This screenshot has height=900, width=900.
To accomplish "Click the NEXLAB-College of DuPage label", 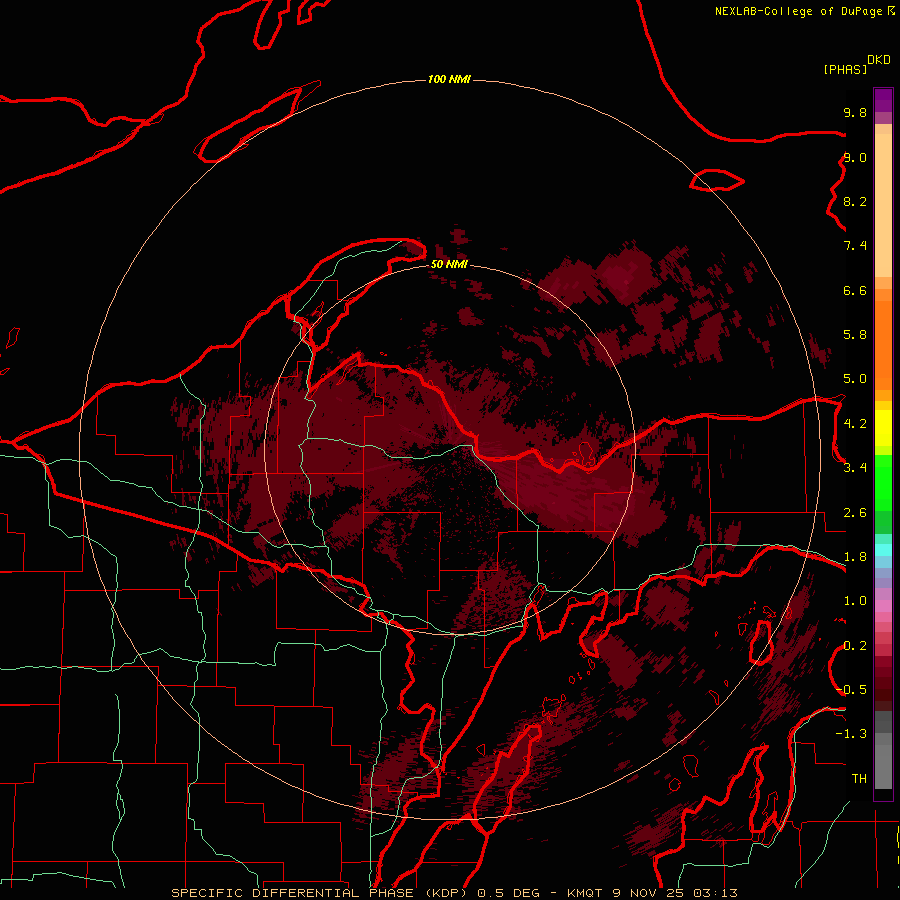I will tap(799, 11).
